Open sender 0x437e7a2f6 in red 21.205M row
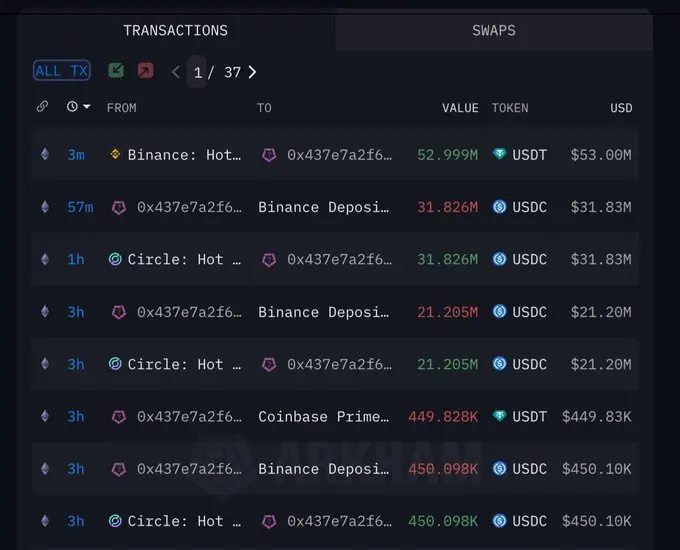 (x=189, y=312)
